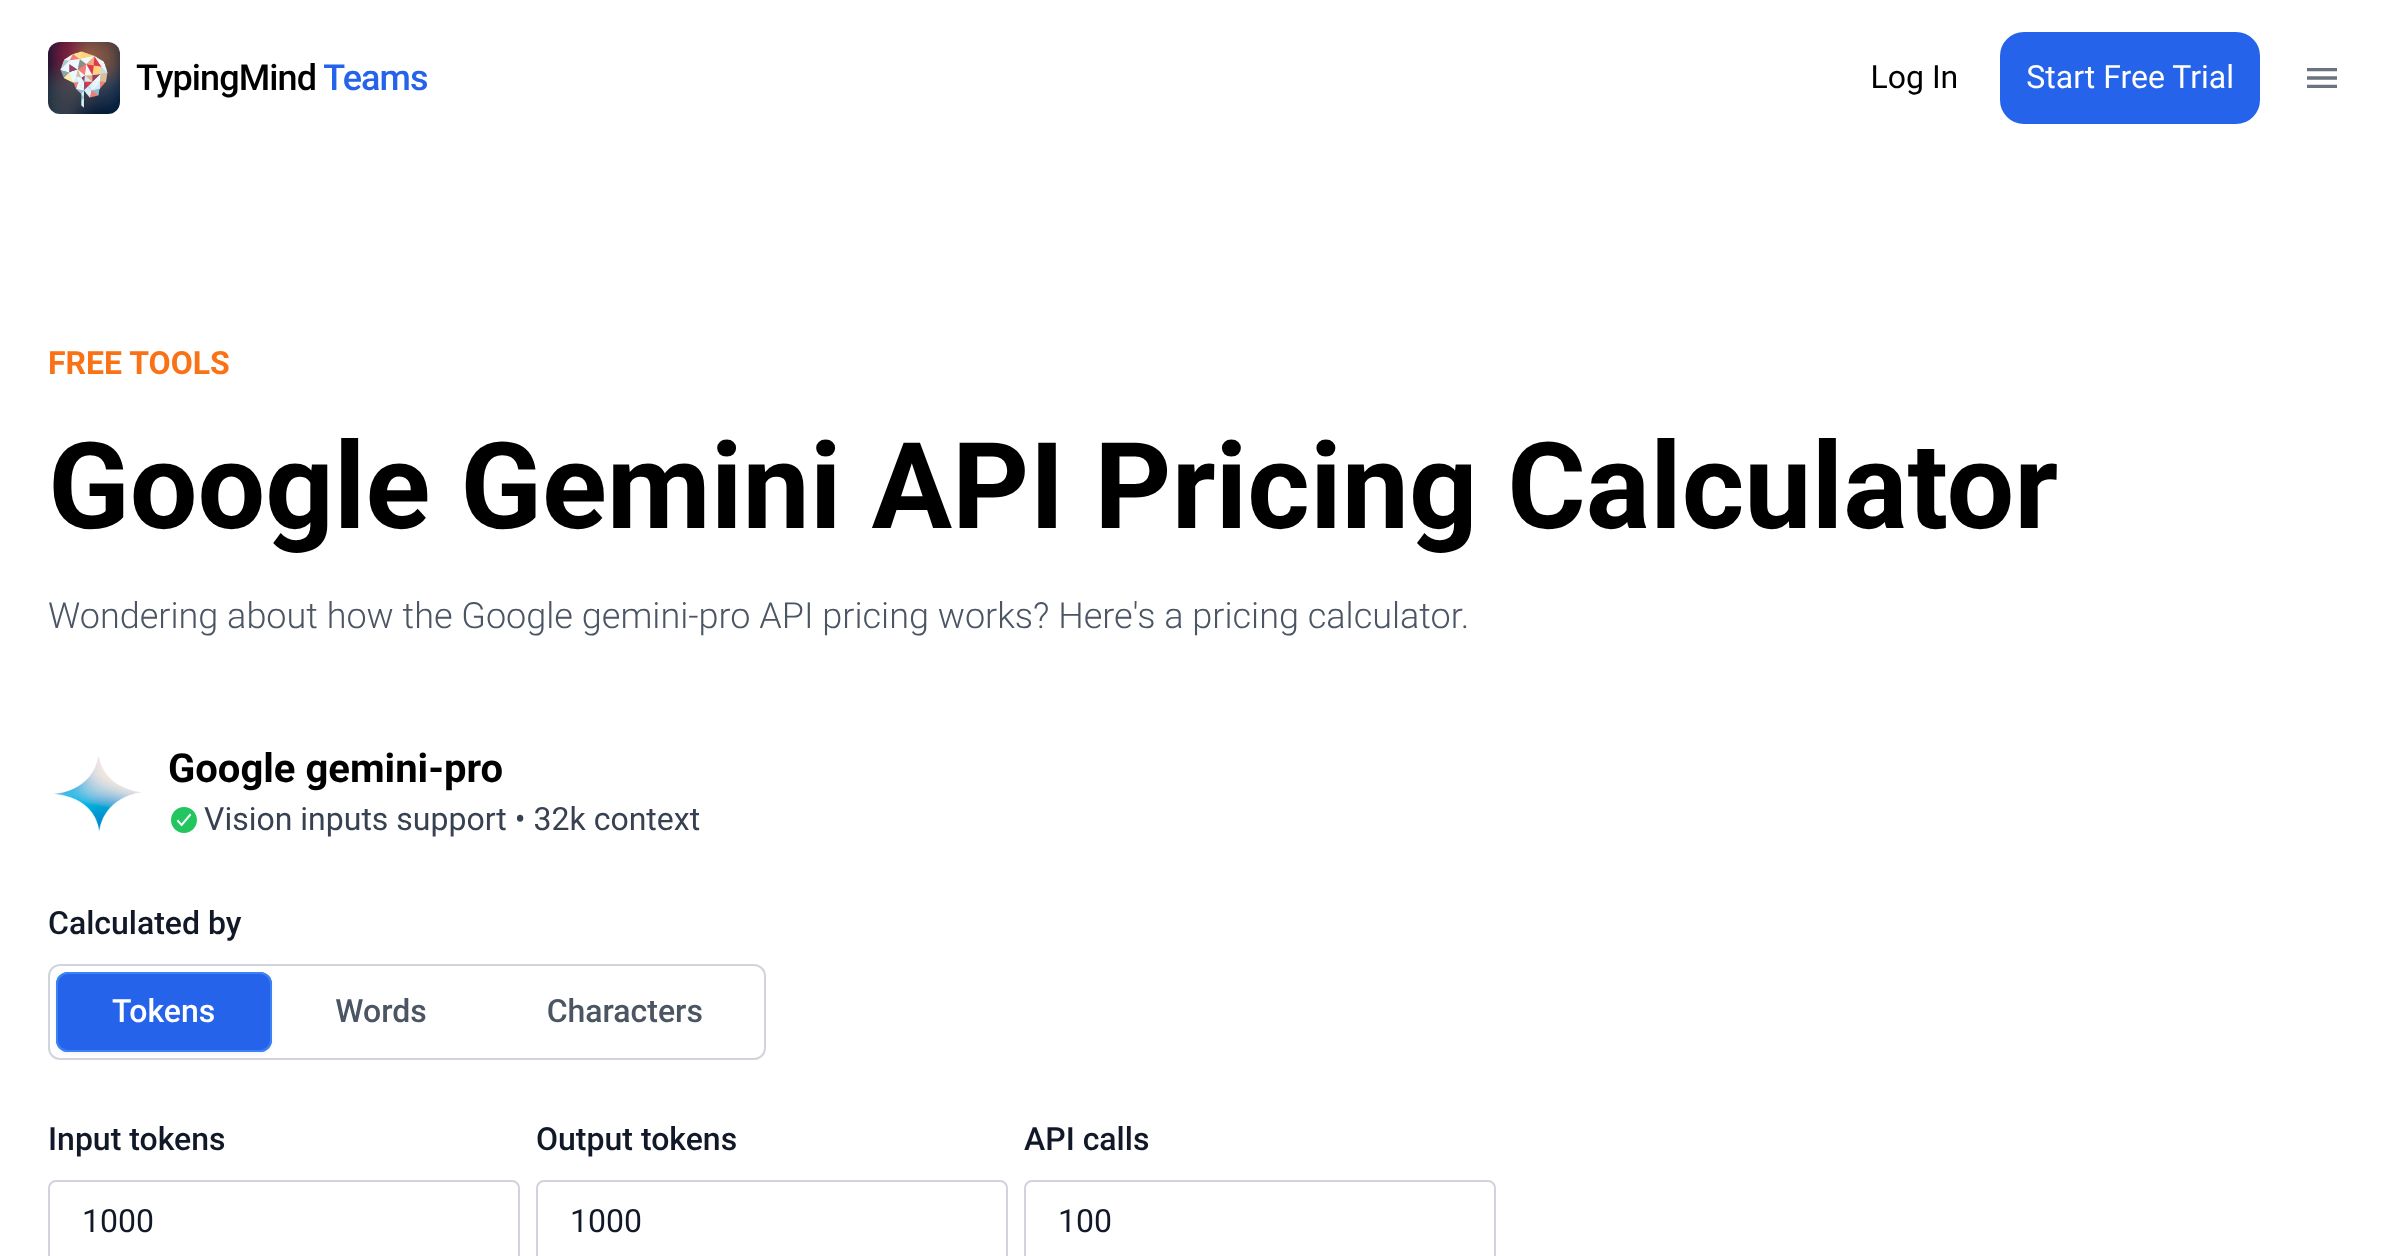2400x1256 pixels.
Task: Select the Tokens calculation mode
Action: coord(164,1011)
